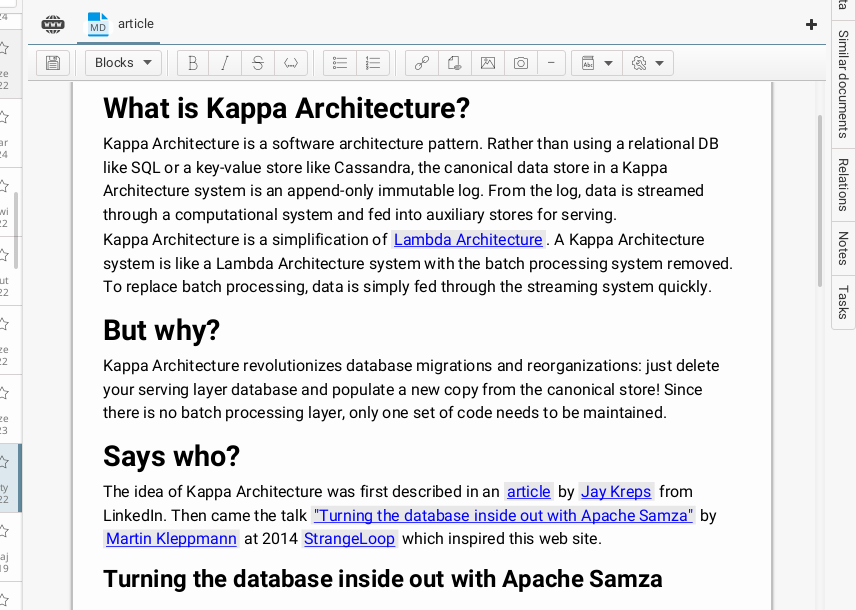Image resolution: width=856 pixels, height=610 pixels.
Task: Insert a numbered list
Action: point(373,63)
